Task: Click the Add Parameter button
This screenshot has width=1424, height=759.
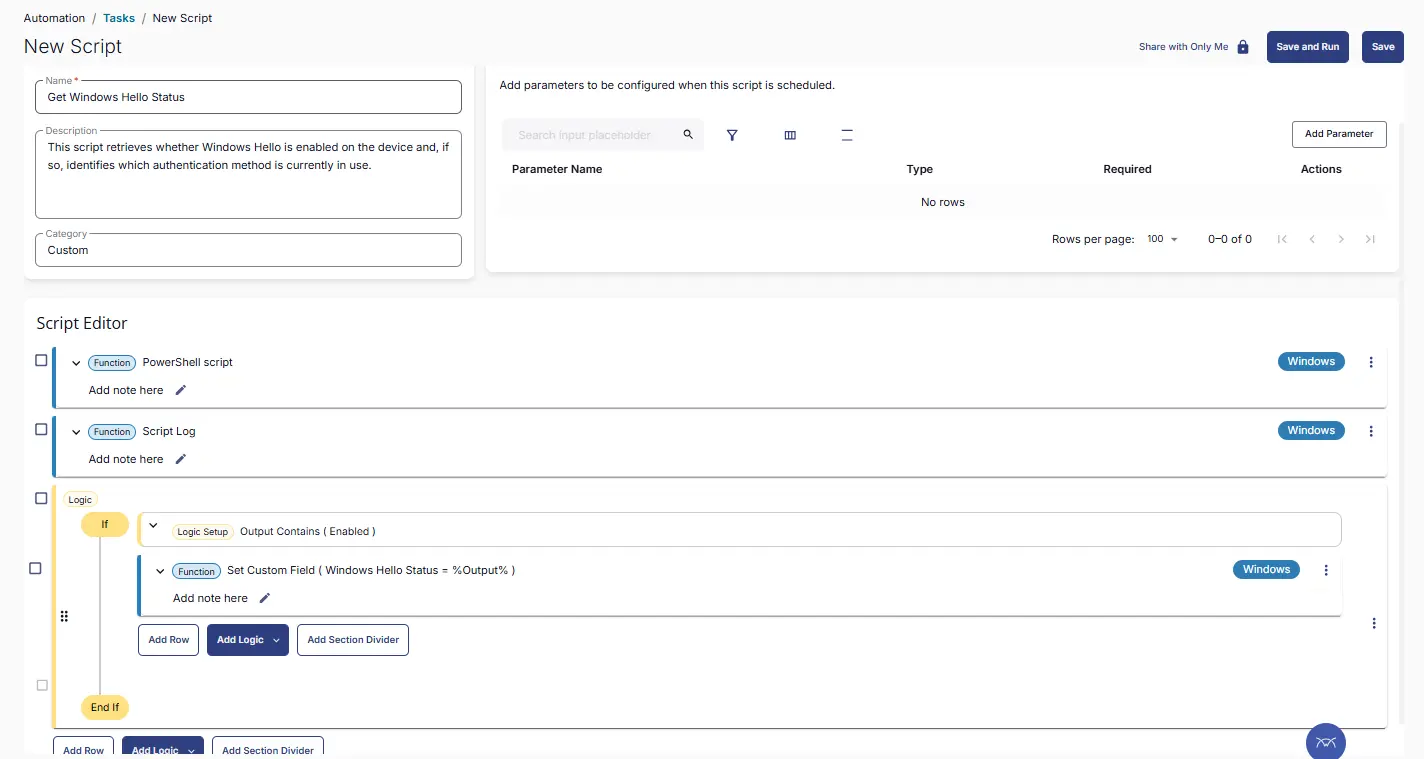Action: point(1338,134)
